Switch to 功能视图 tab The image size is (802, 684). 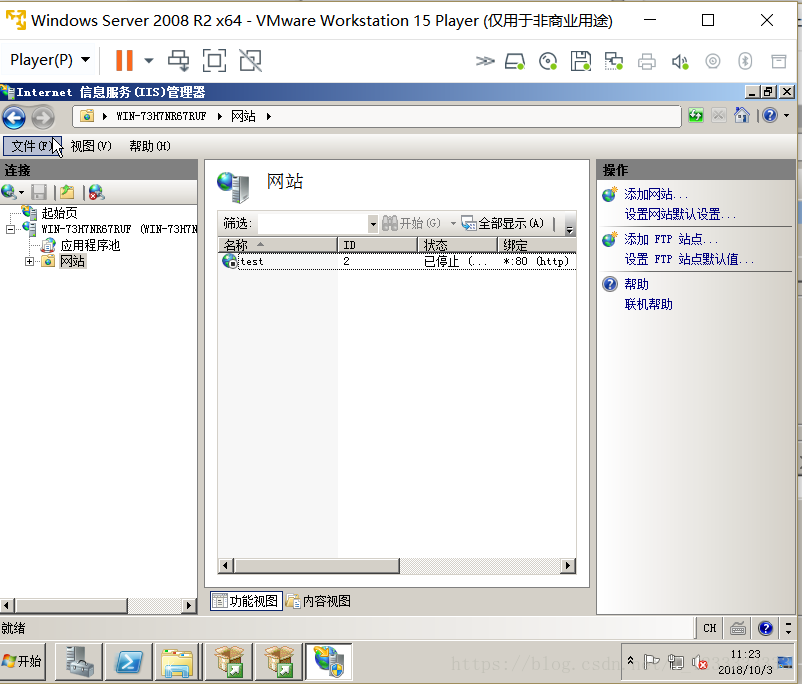pyautogui.click(x=247, y=601)
